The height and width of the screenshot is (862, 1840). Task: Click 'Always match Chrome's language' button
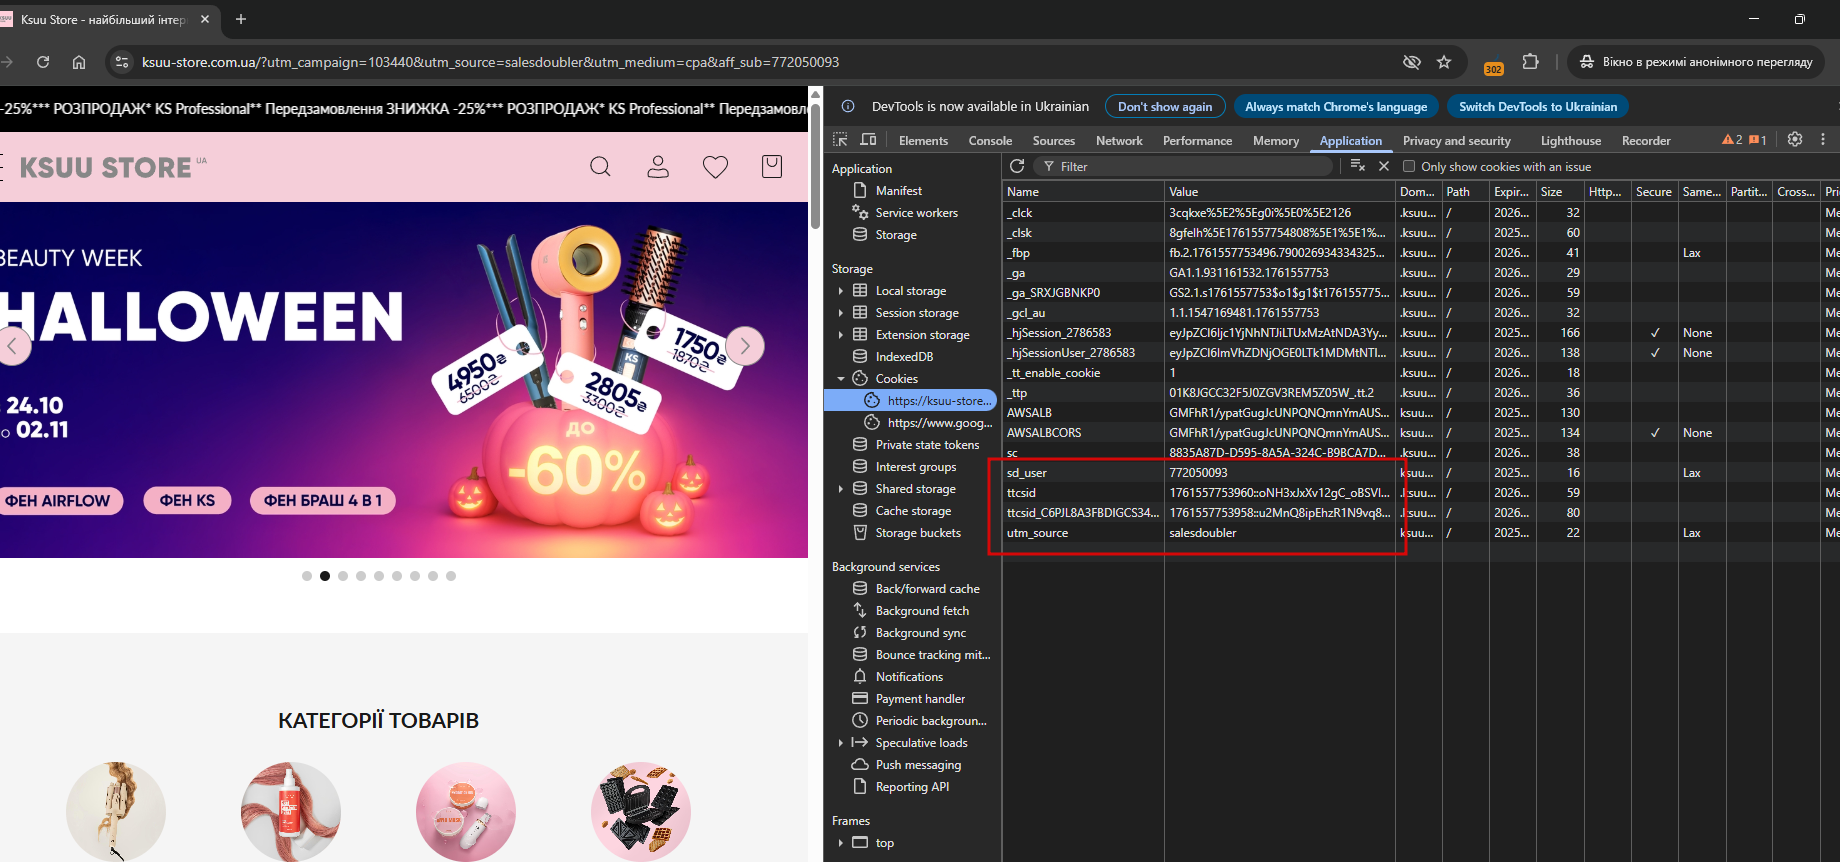click(1336, 107)
